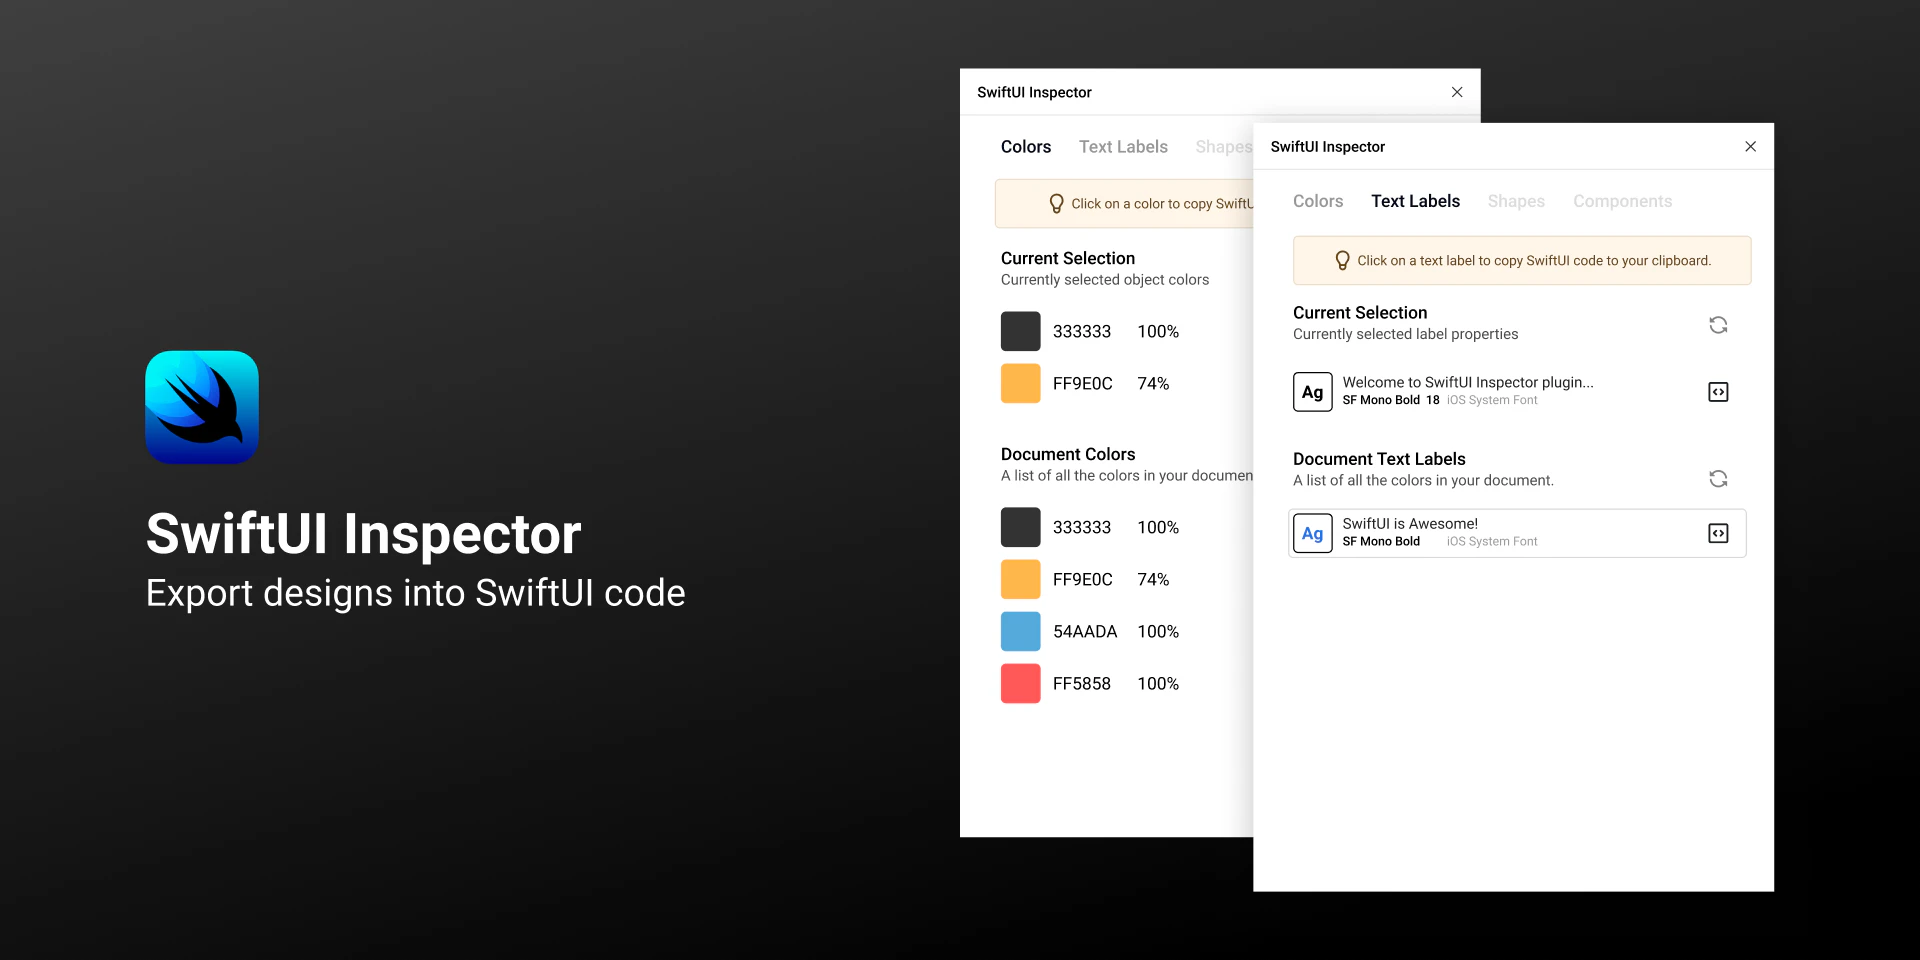
Task: Select the Colors tab in front window
Action: 1317,201
